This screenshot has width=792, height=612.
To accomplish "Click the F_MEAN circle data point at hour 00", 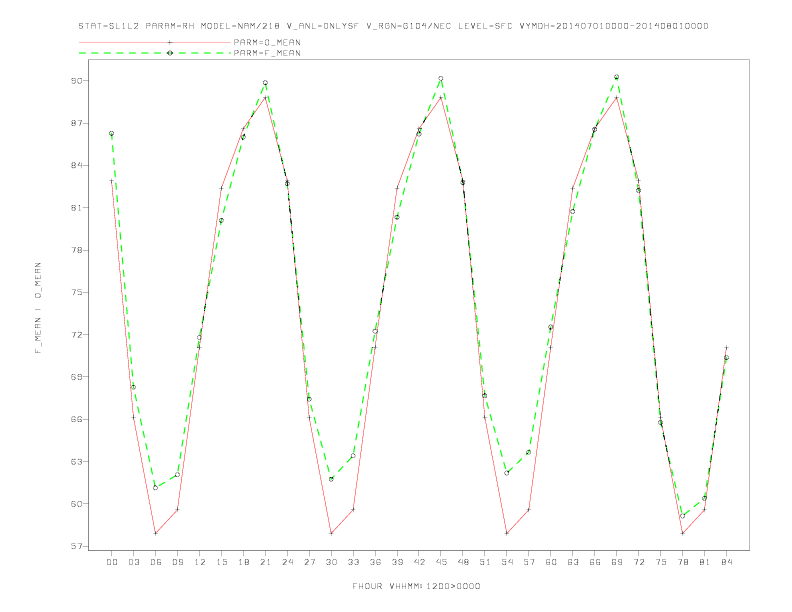I will pos(112,134).
